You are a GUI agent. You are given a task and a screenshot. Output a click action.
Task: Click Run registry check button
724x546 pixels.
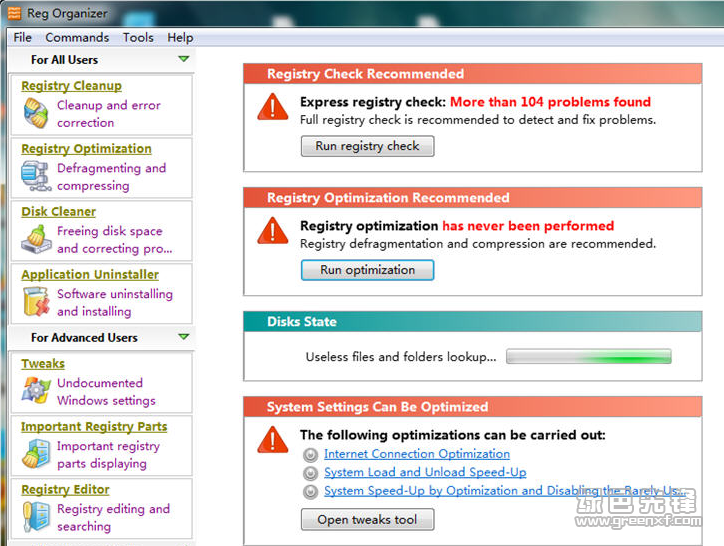coord(368,146)
